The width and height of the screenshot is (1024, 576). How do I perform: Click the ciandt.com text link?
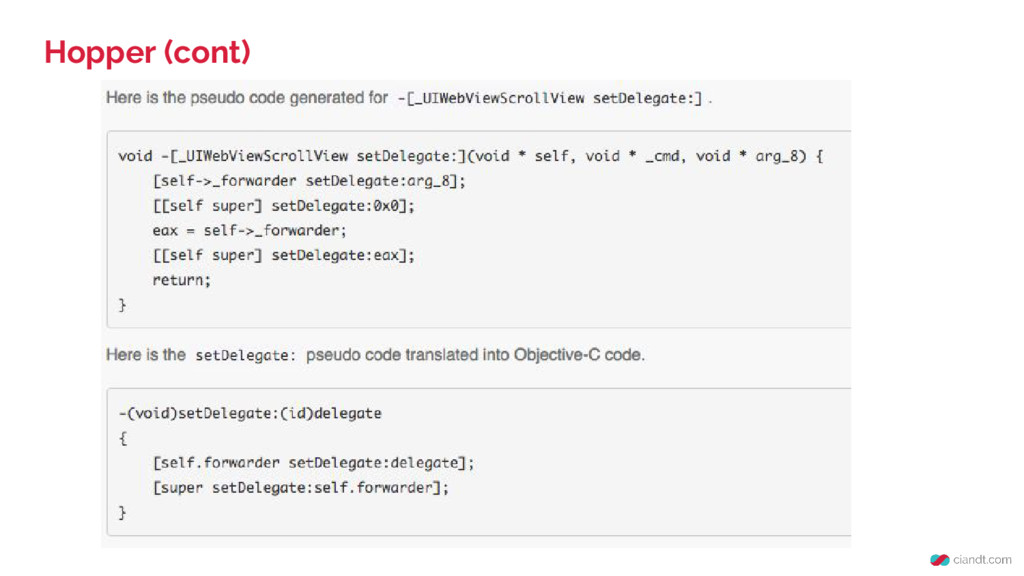pyautogui.click(x=982, y=560)
